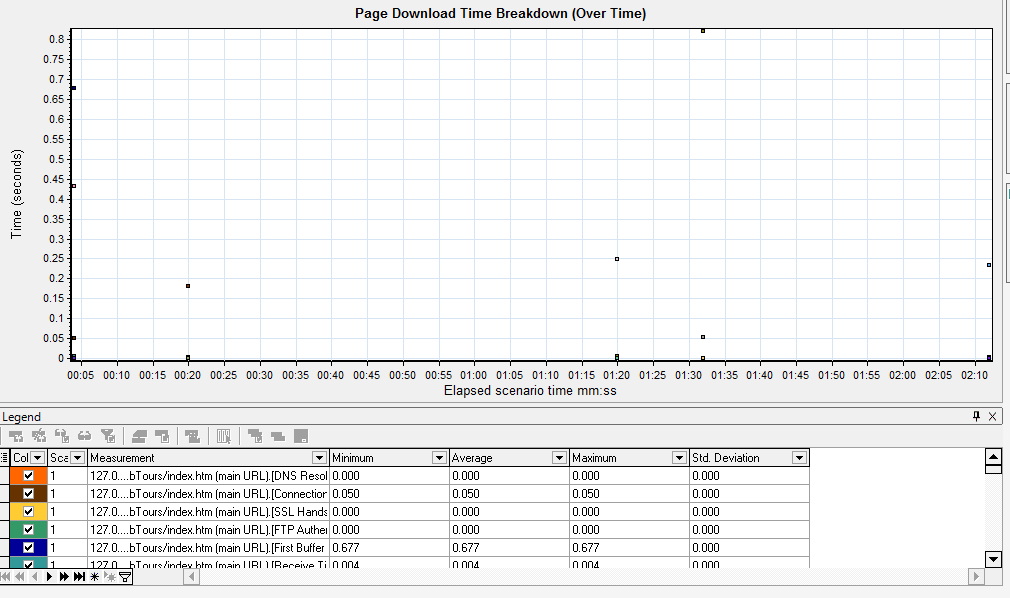Expand the Std. Deviation column dropdown
Image resolution: width=1010 pixels, height=598 pixels.
point(799,458)
